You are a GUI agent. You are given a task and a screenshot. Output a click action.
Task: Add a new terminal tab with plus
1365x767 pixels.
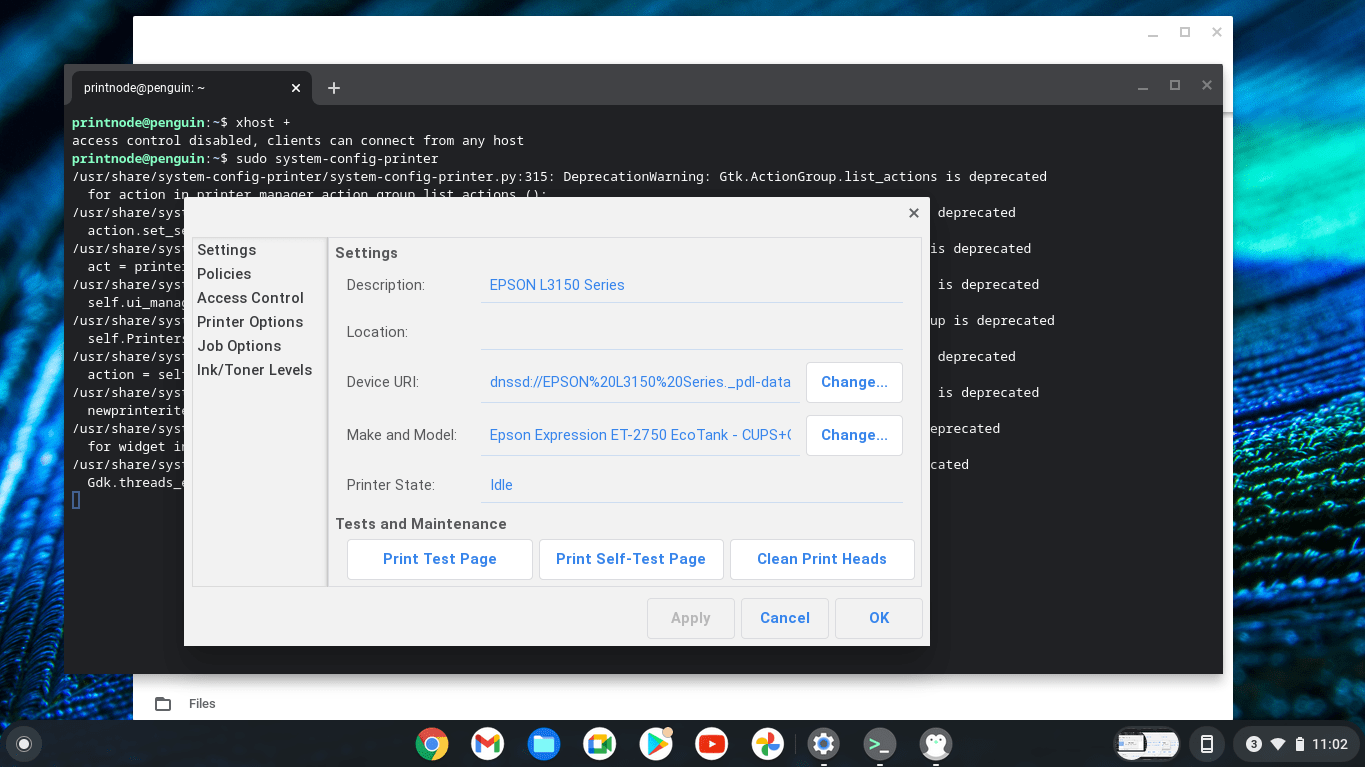coord(334,88)
